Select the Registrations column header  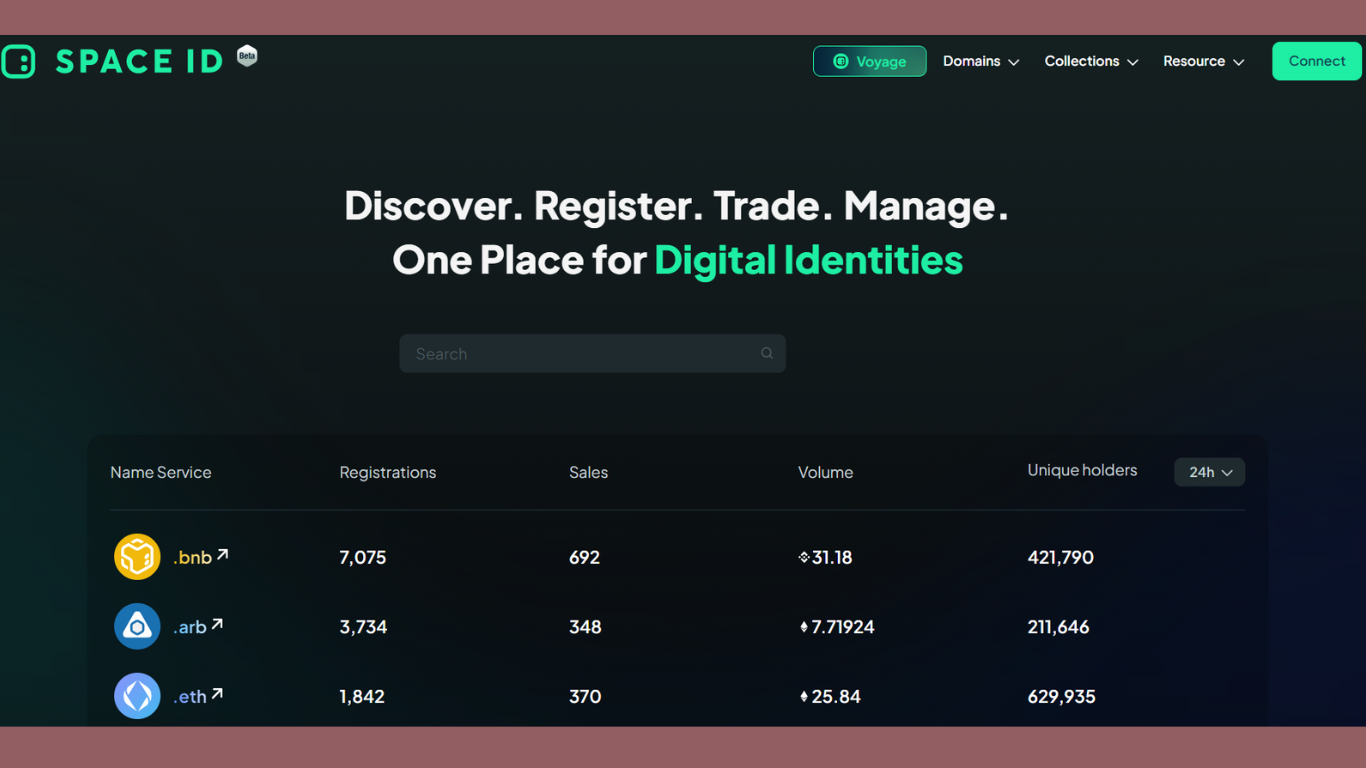click(x=388, y=472)
